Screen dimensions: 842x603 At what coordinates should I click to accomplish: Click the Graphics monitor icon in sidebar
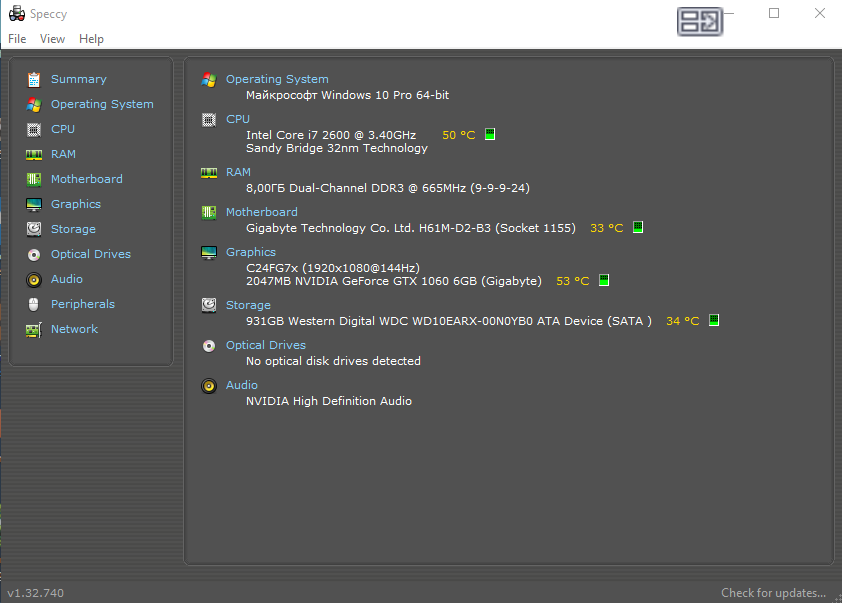pyautogui.click(x=34, y=205)
